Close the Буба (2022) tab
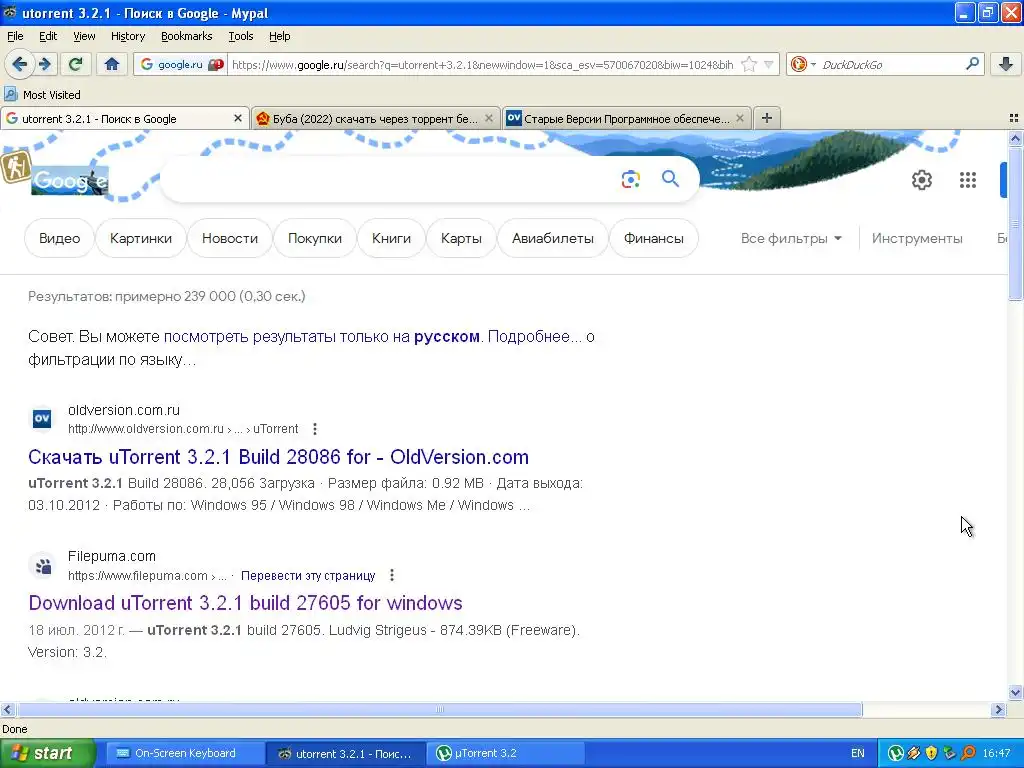The width and height of the screenshot is (1024, 768). point(488,118)
